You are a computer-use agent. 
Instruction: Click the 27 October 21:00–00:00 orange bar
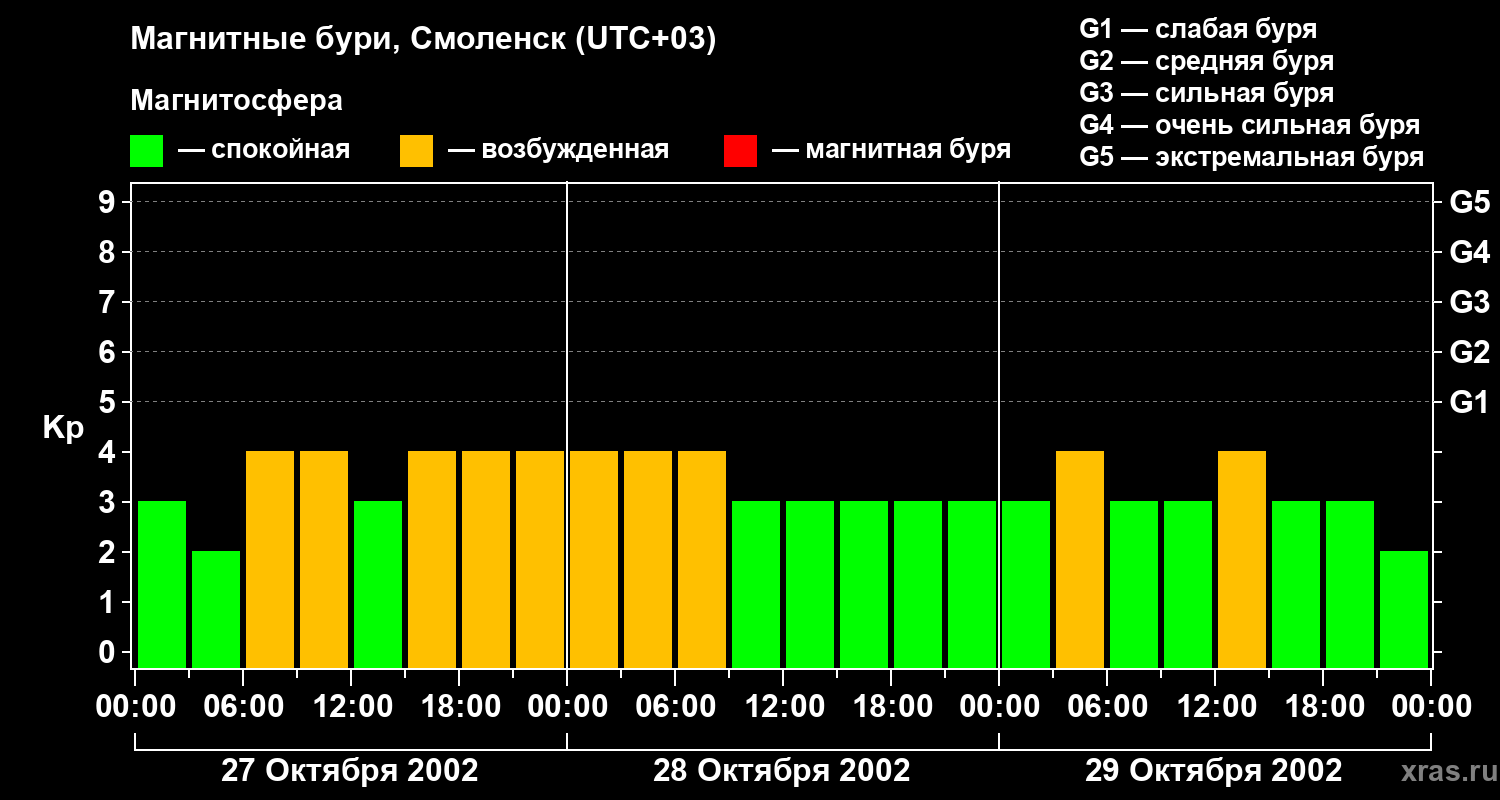[540, 559]
